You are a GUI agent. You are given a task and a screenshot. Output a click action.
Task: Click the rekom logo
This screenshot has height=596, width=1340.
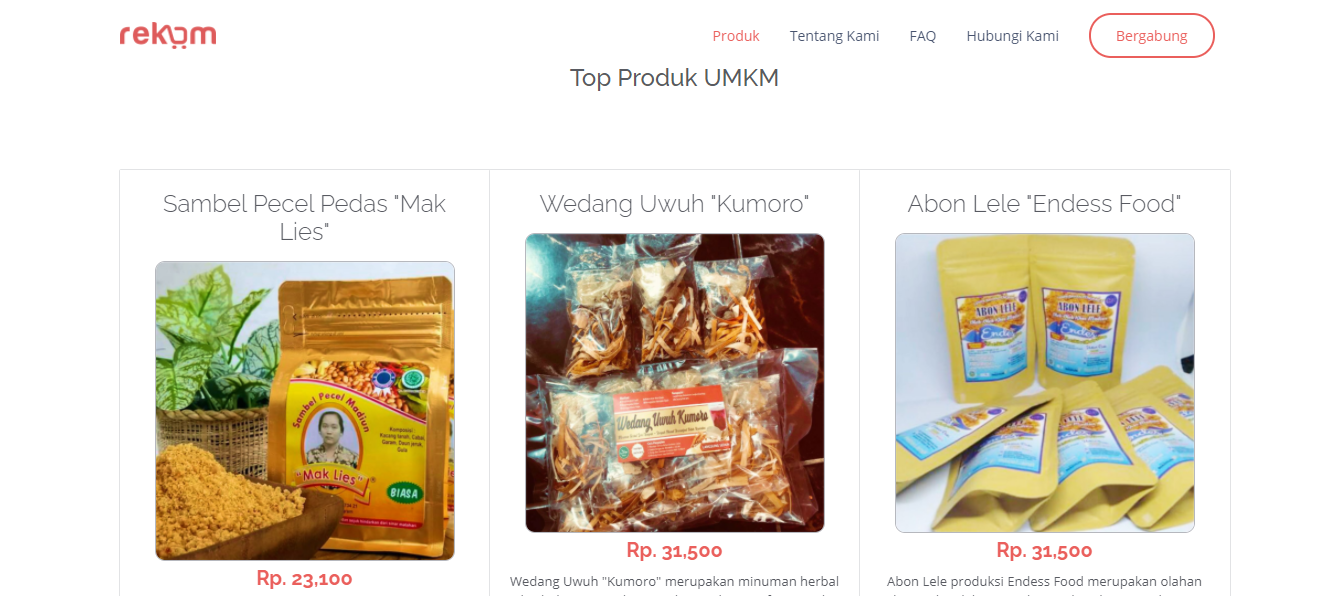pyautogui.click(x=168, y=35)
